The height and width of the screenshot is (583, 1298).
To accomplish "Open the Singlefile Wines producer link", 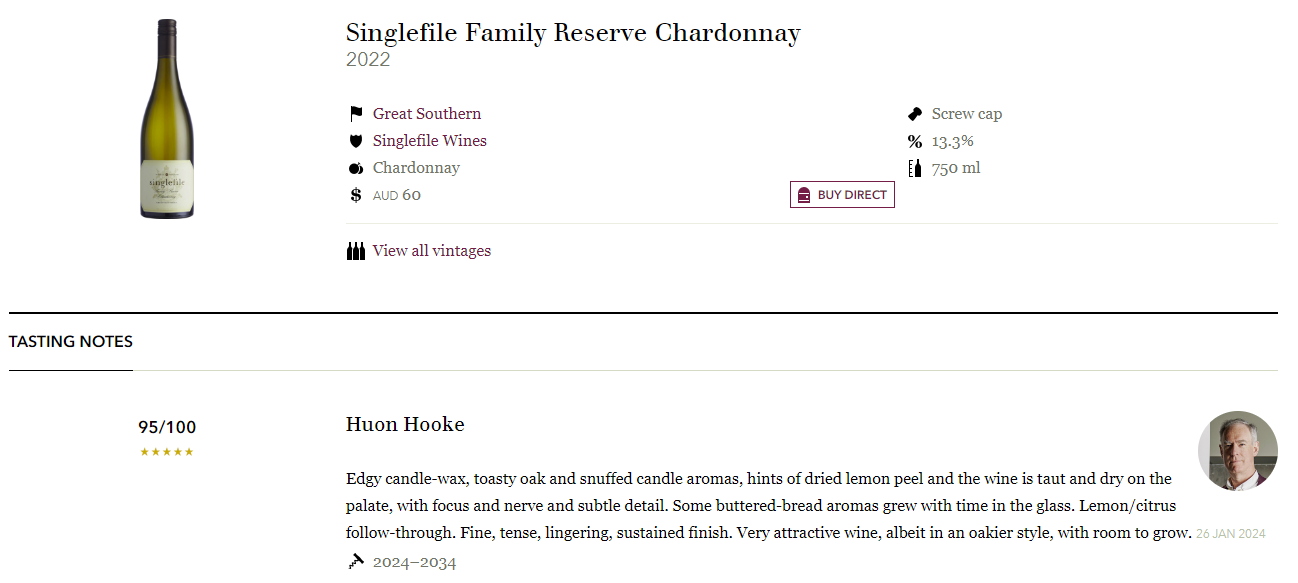I will (x=430, y=141).
